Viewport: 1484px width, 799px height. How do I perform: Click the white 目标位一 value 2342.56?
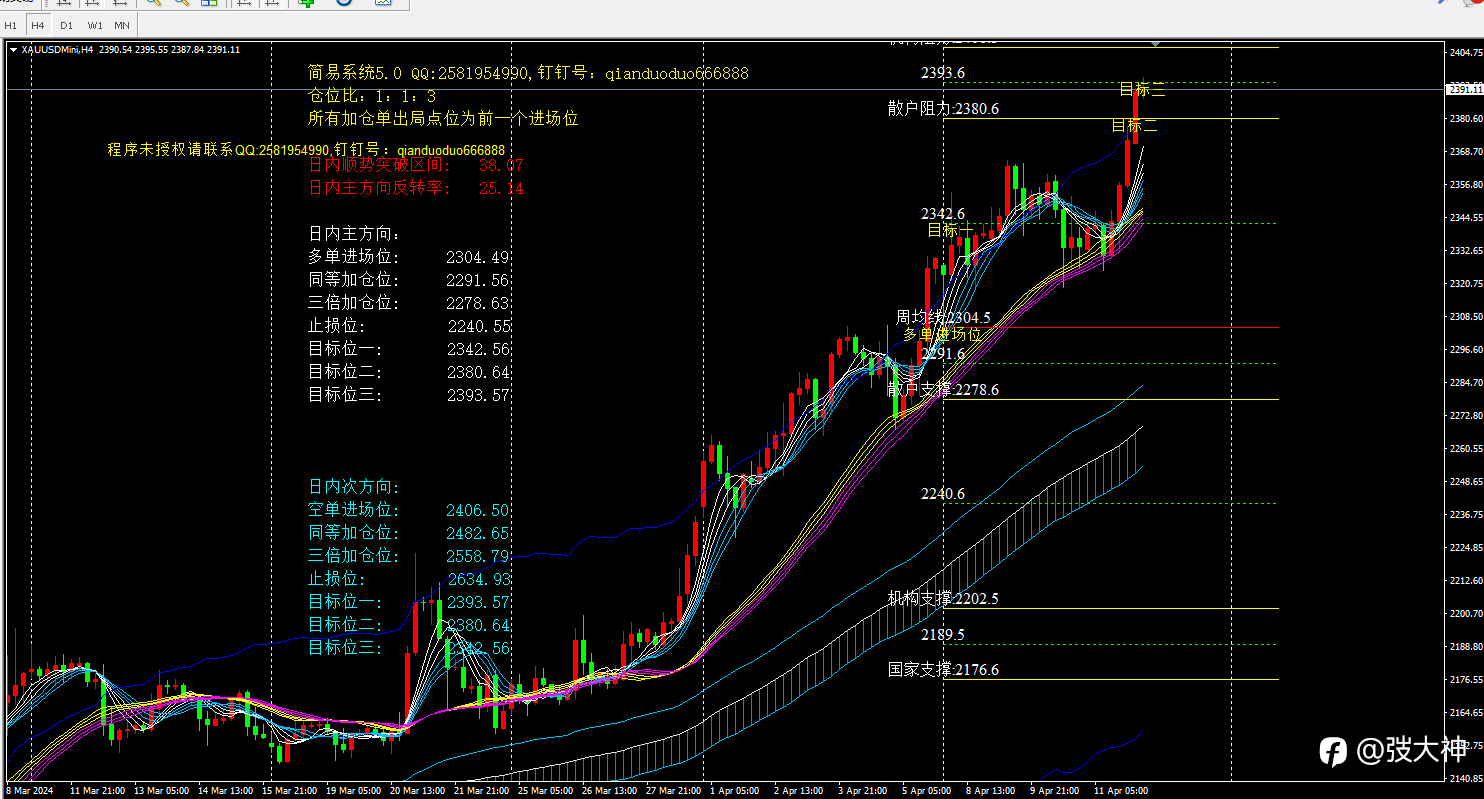479,349
